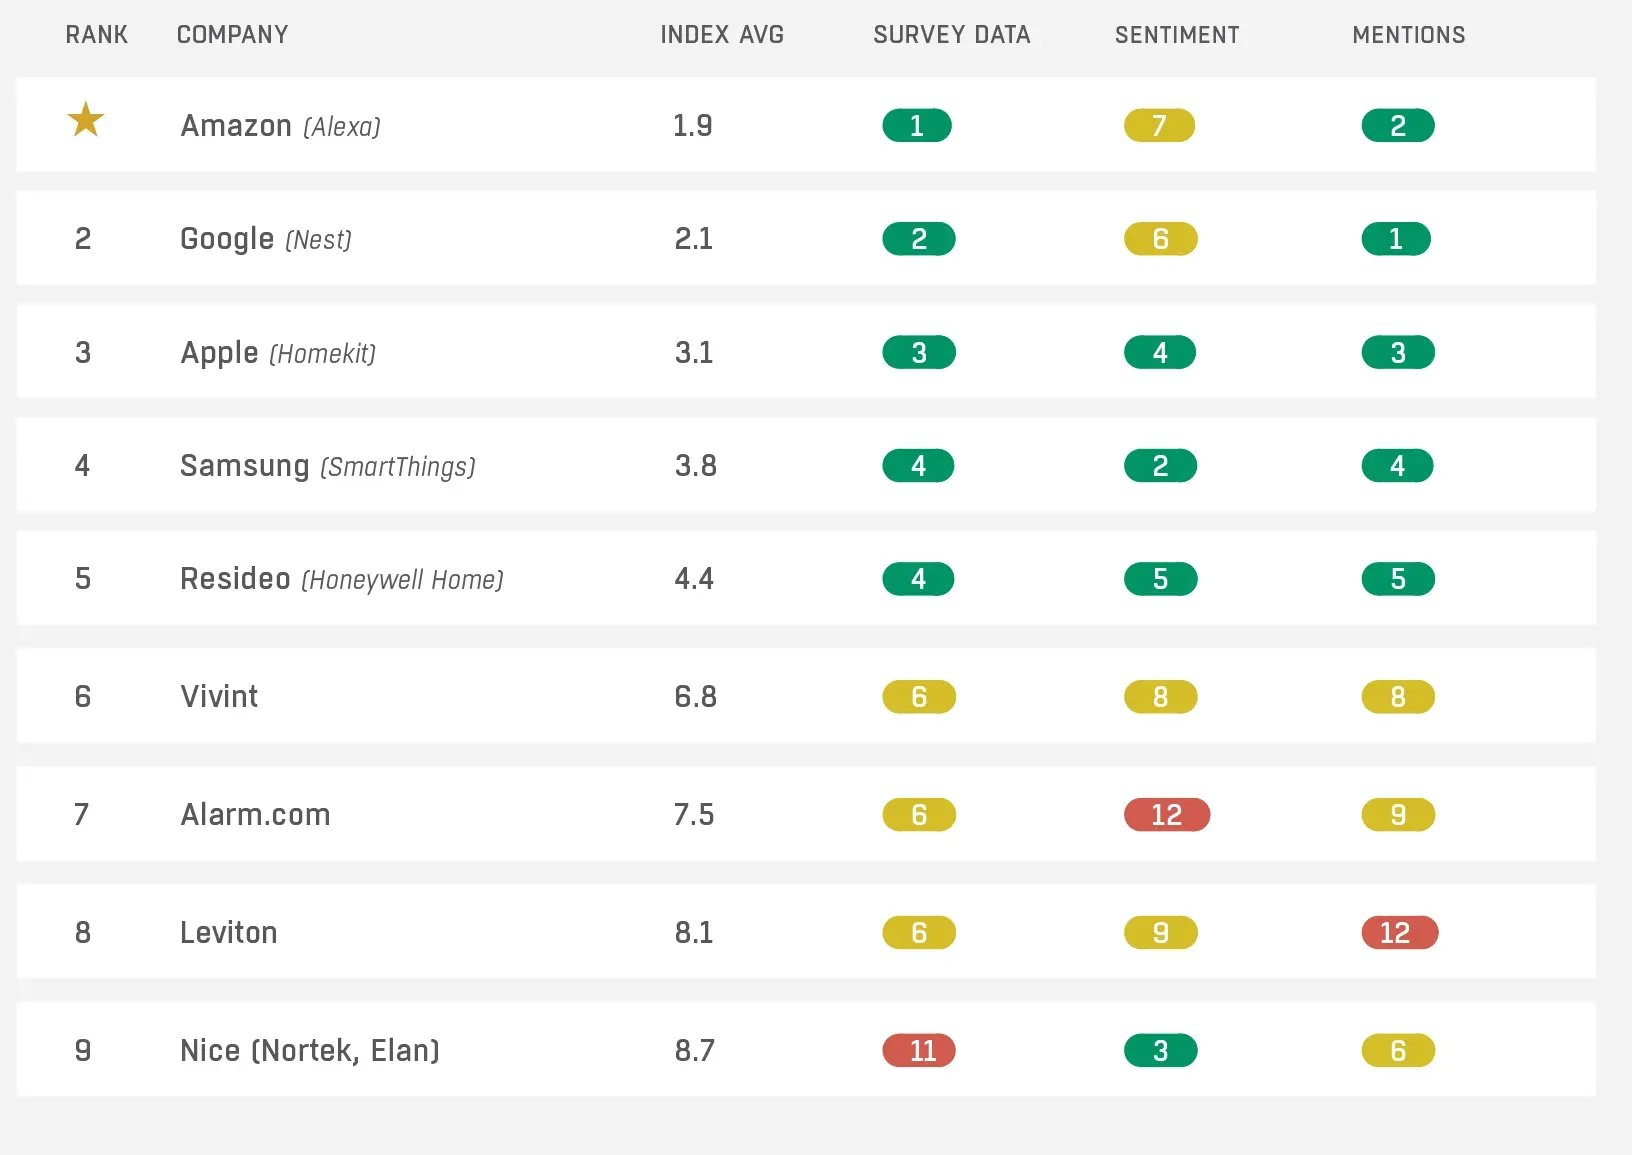Click the RANK column header

pyautogui.click(x=97, y=35)
